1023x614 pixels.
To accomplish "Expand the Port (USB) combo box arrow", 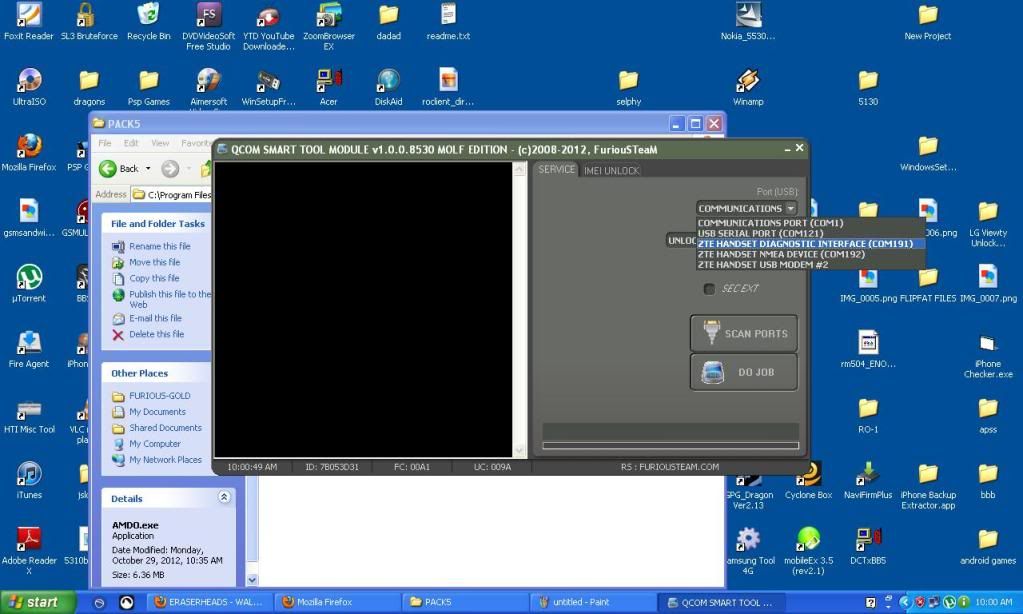I will 791,209.
